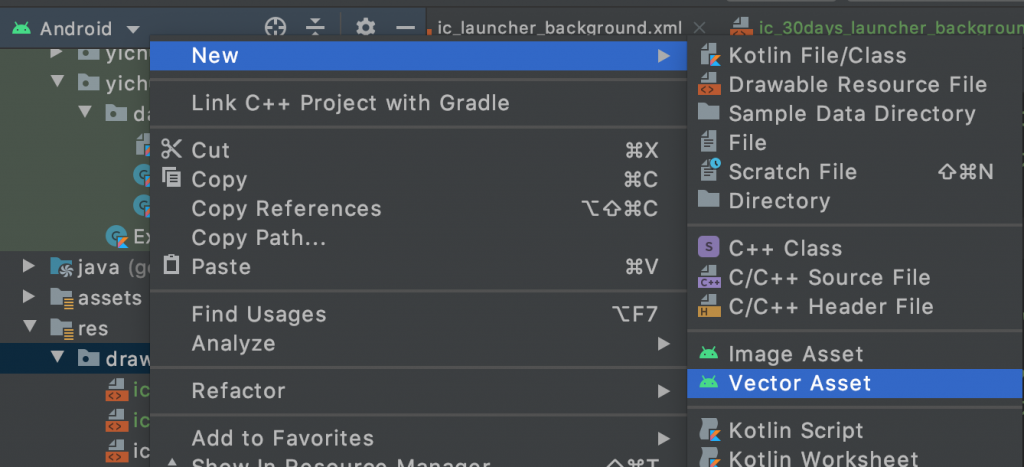This screenshot has height=467, width=1024.
Task: Click the locate target crosshair icon
Action: 275,28
